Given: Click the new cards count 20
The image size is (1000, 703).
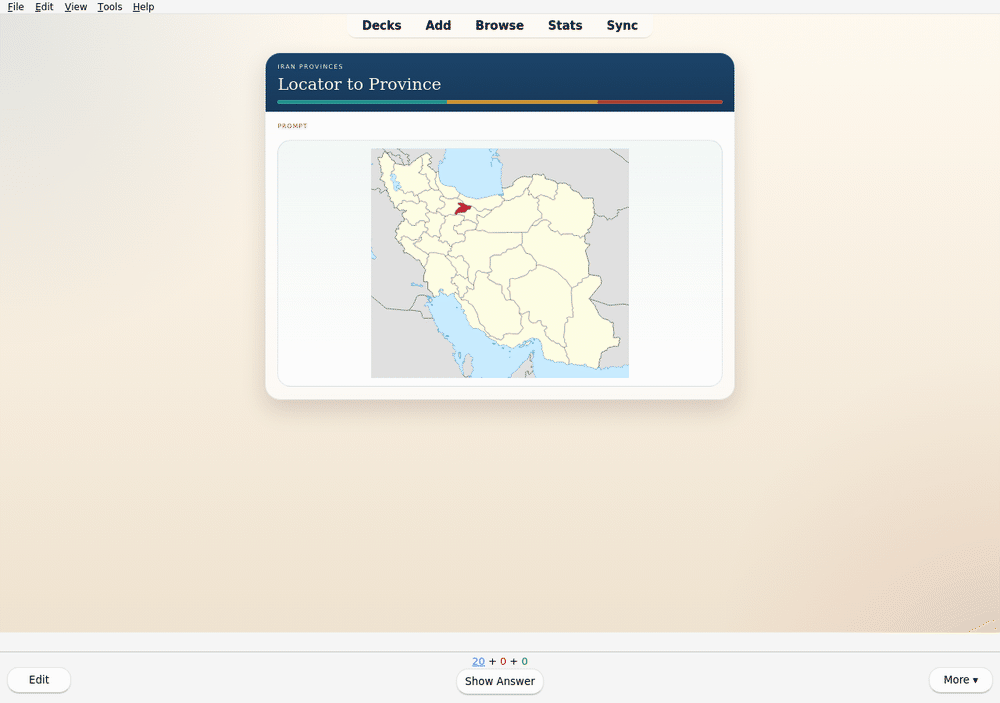Looking at the screenshot, I should 478,662.
